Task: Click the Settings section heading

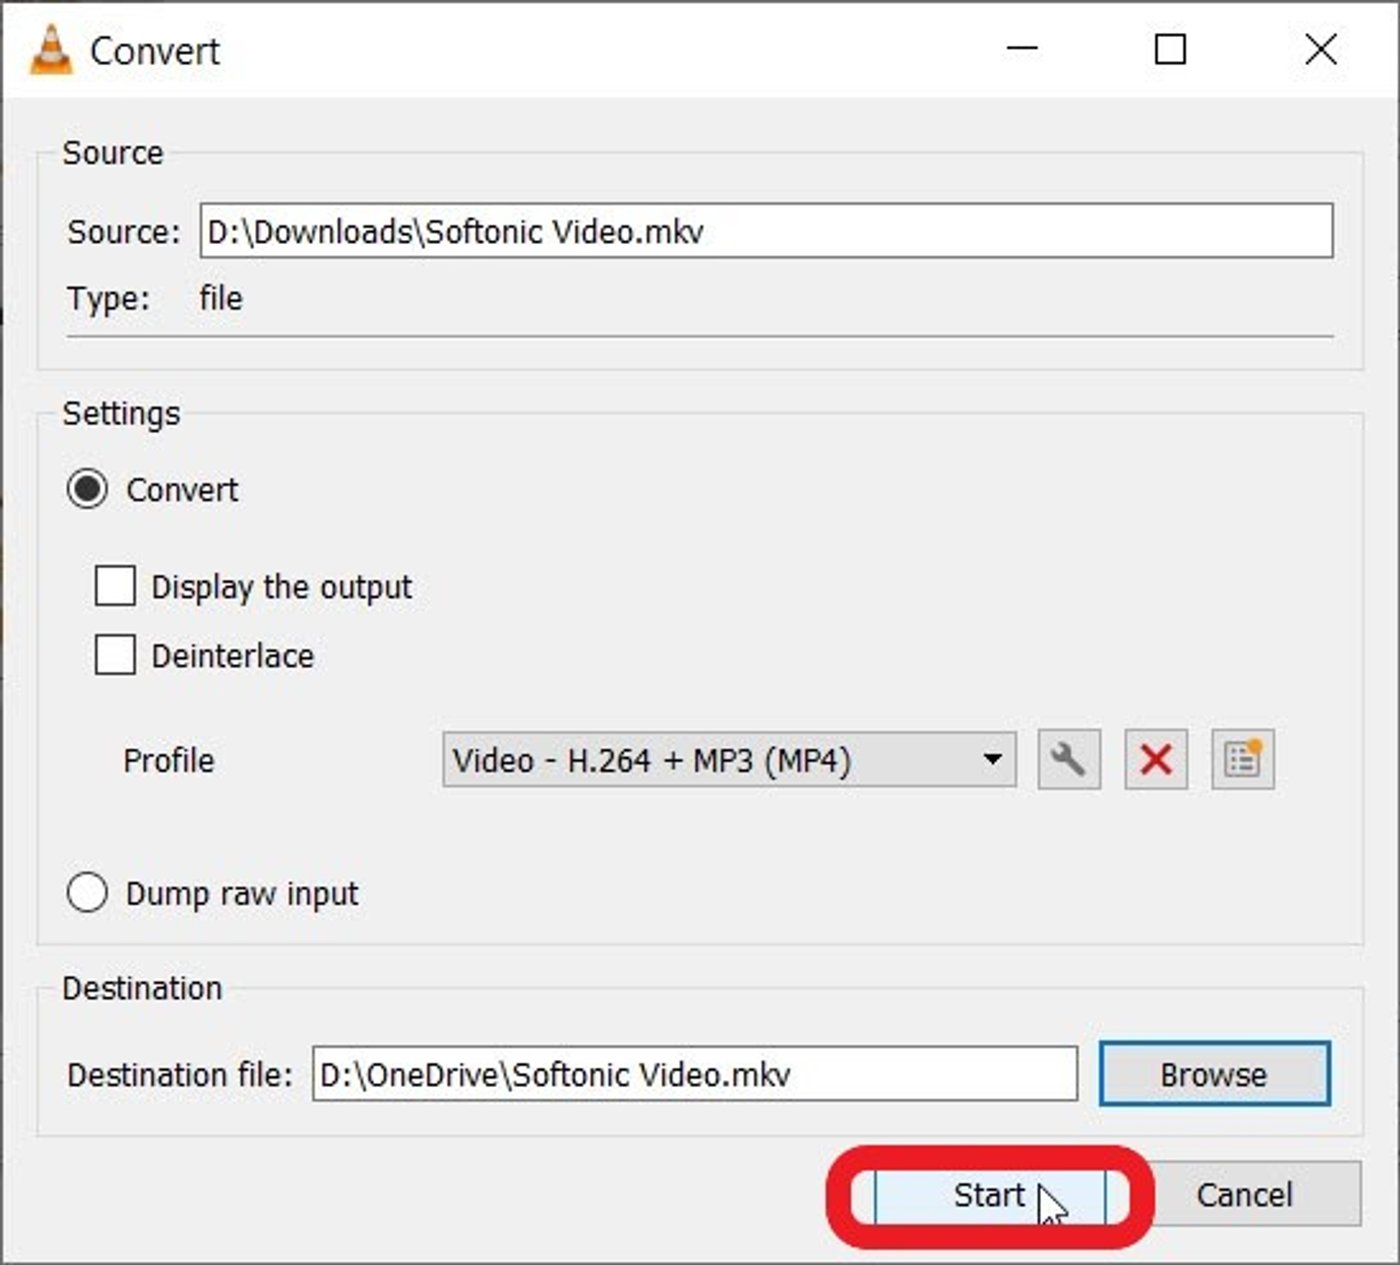Action: pos(120,412)
